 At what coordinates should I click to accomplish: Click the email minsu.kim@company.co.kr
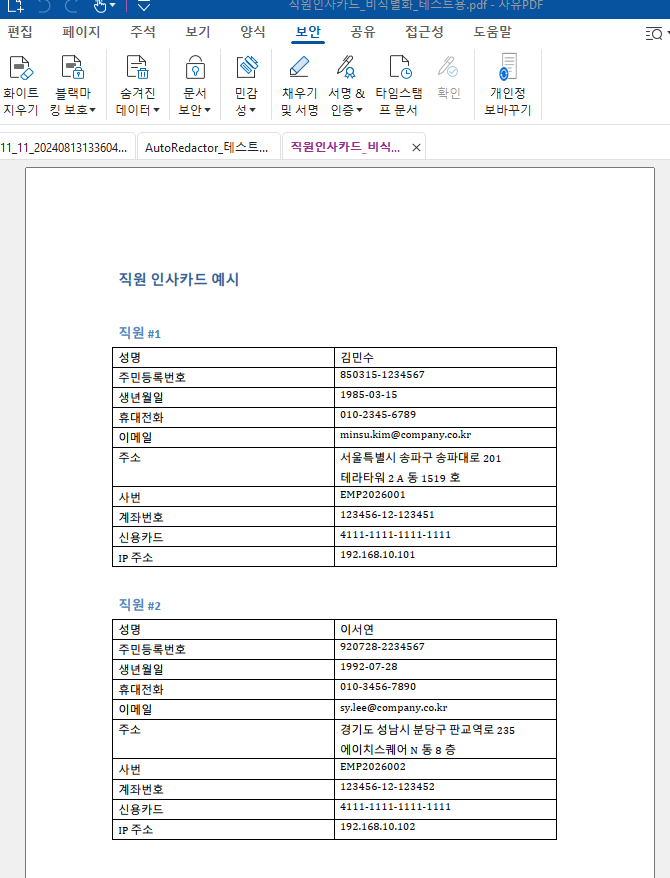click(405, 435)
